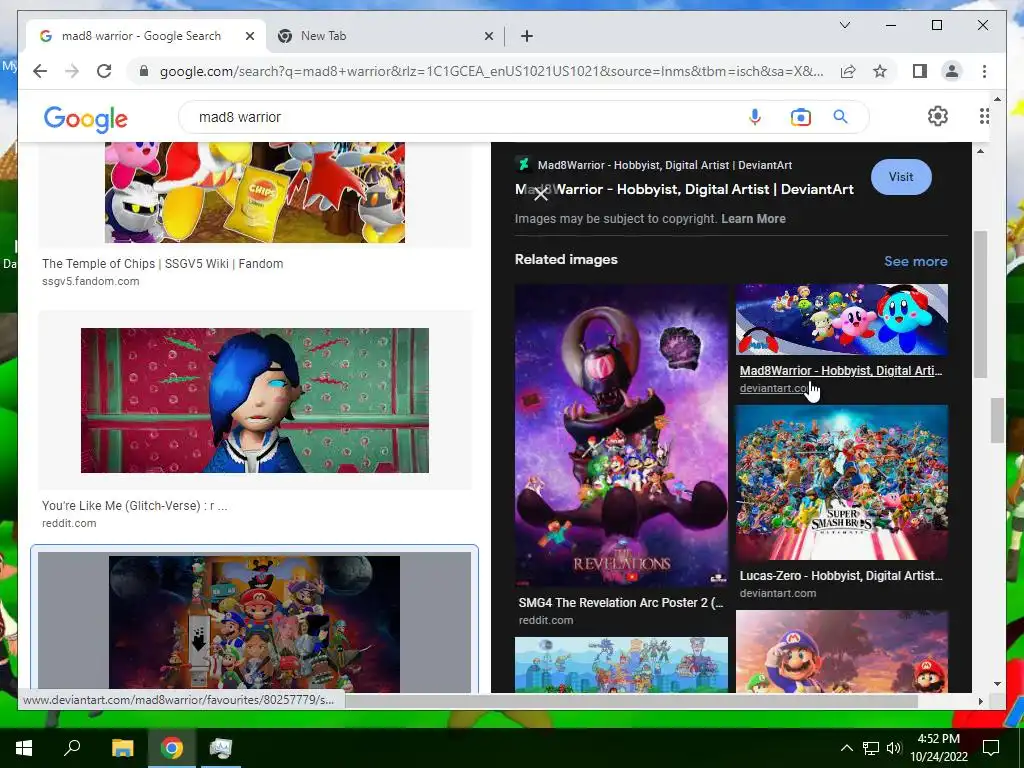
Task: Open 'Lucas-Zero - Hobbyist, Digital Artist' link
Action: (840, 576)
